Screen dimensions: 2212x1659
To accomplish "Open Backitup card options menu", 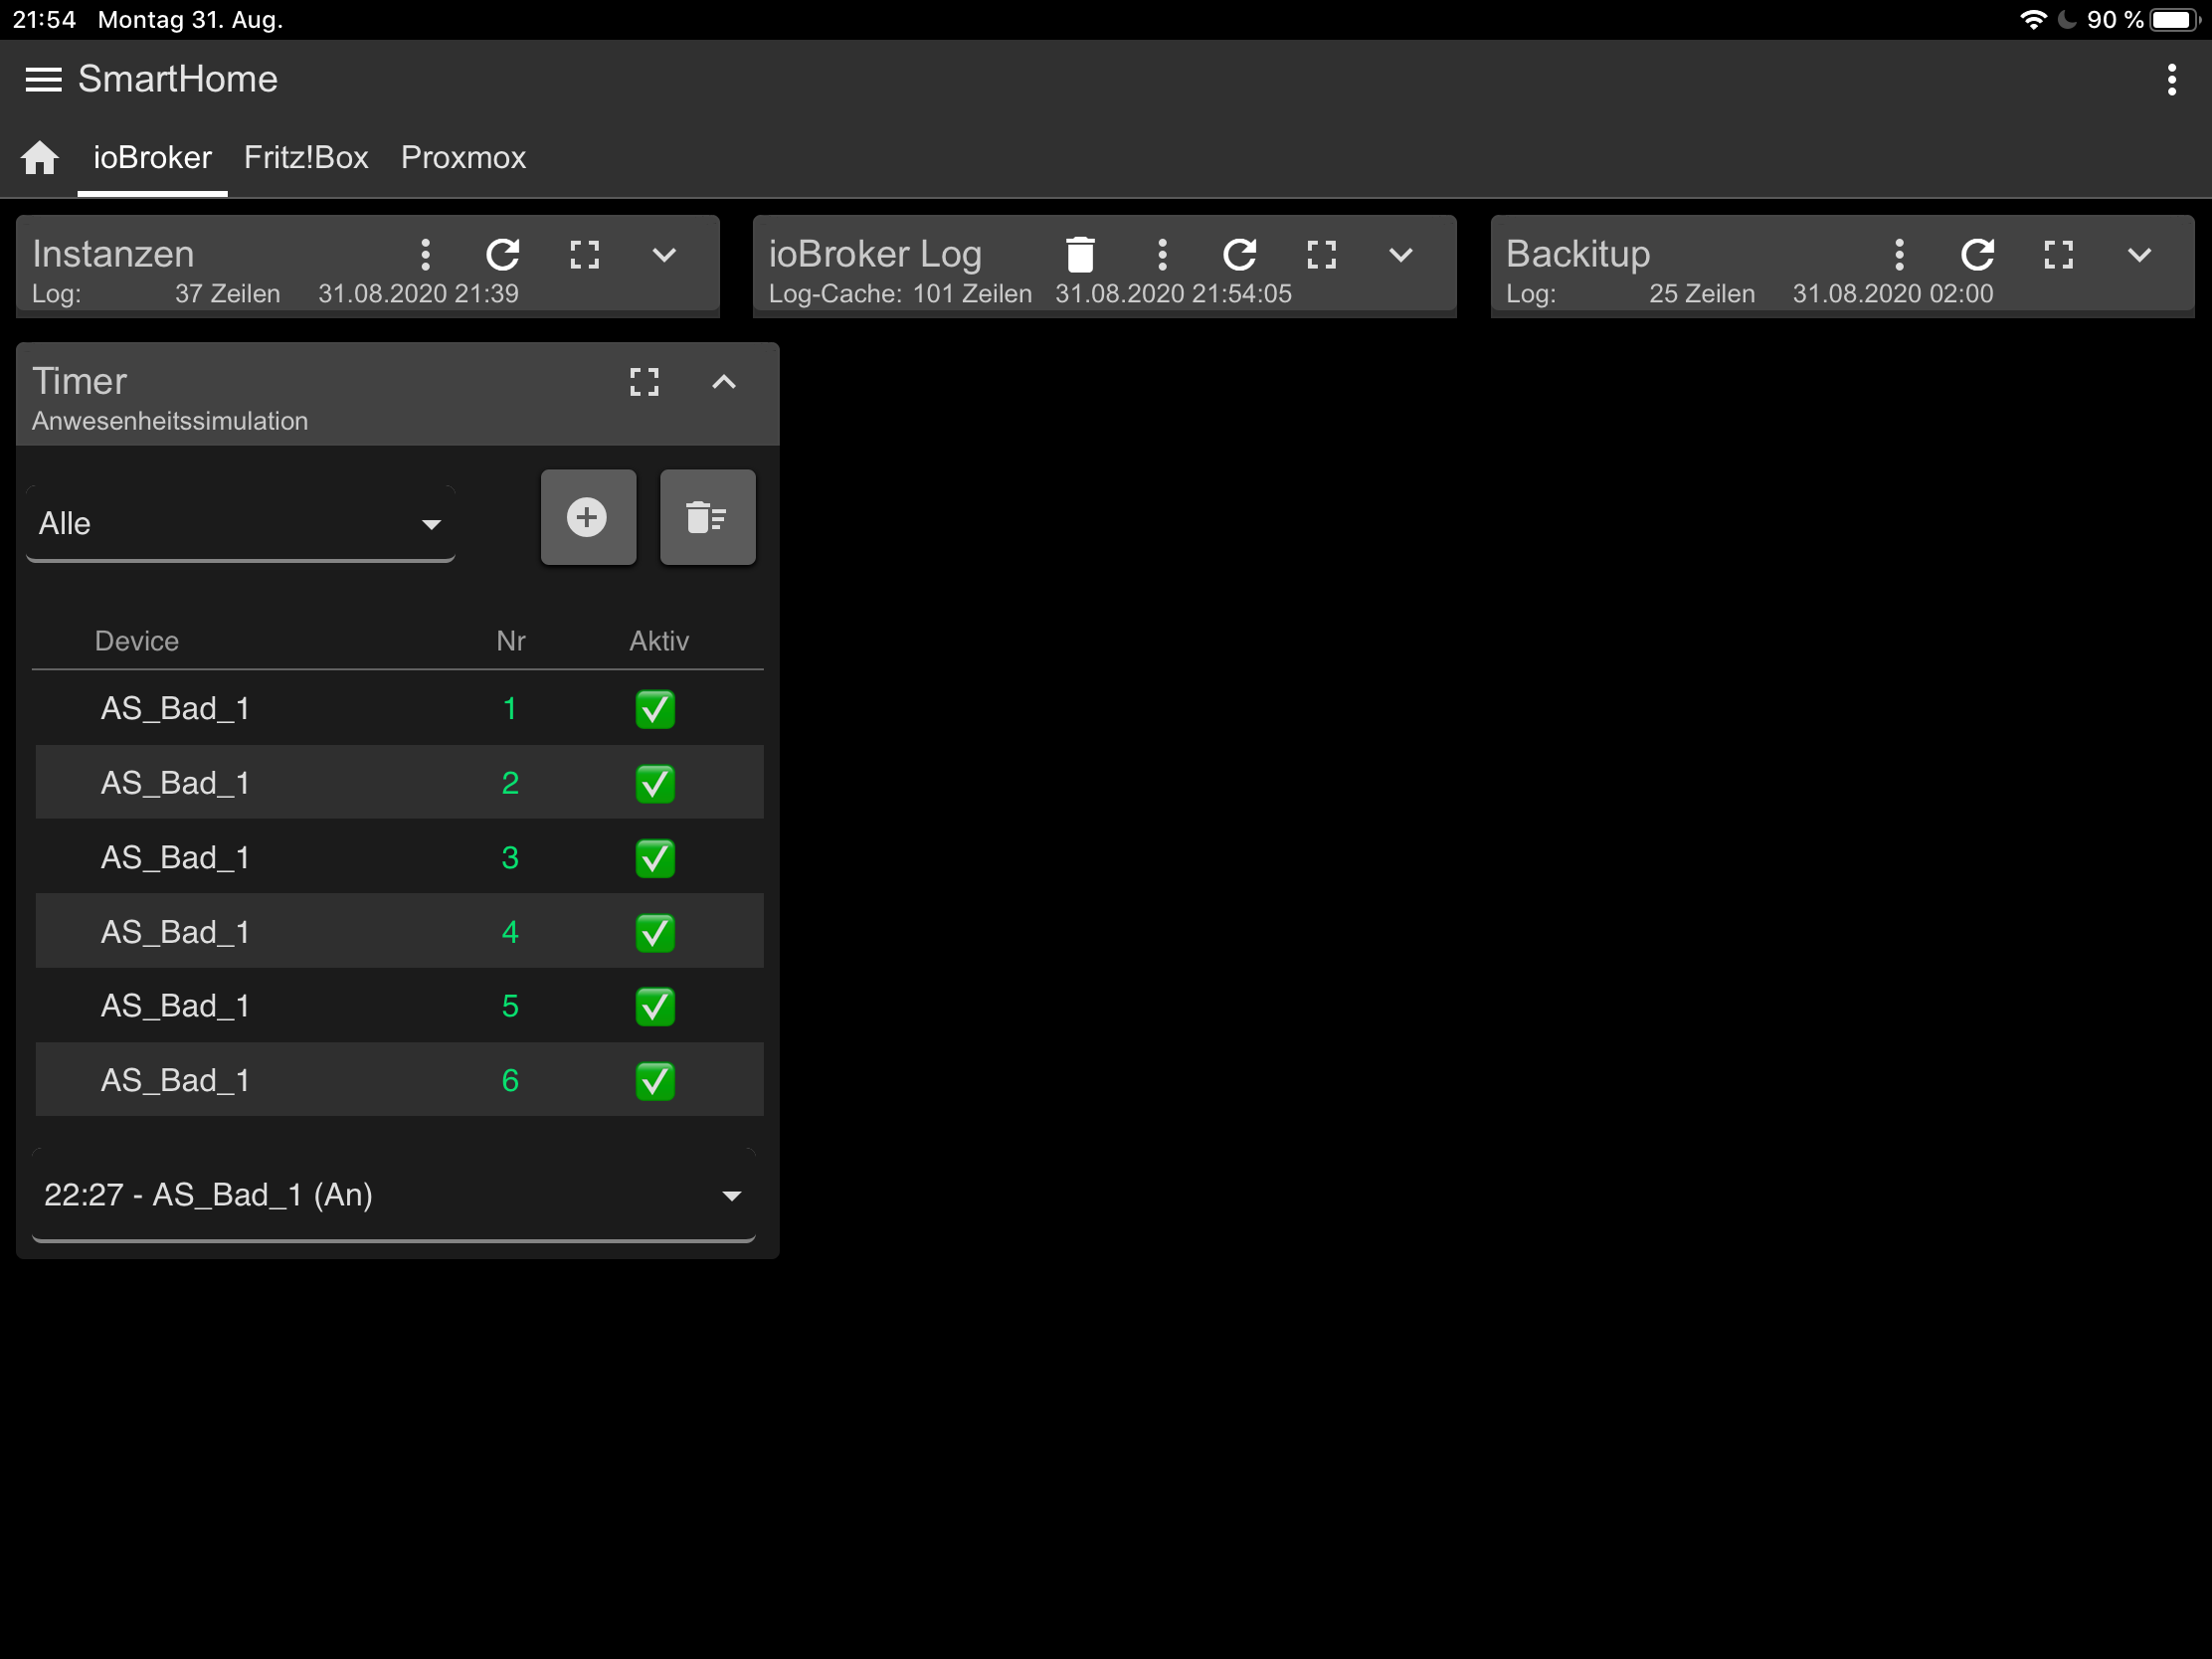I will pyautogui.click(x=1899, y=255).
